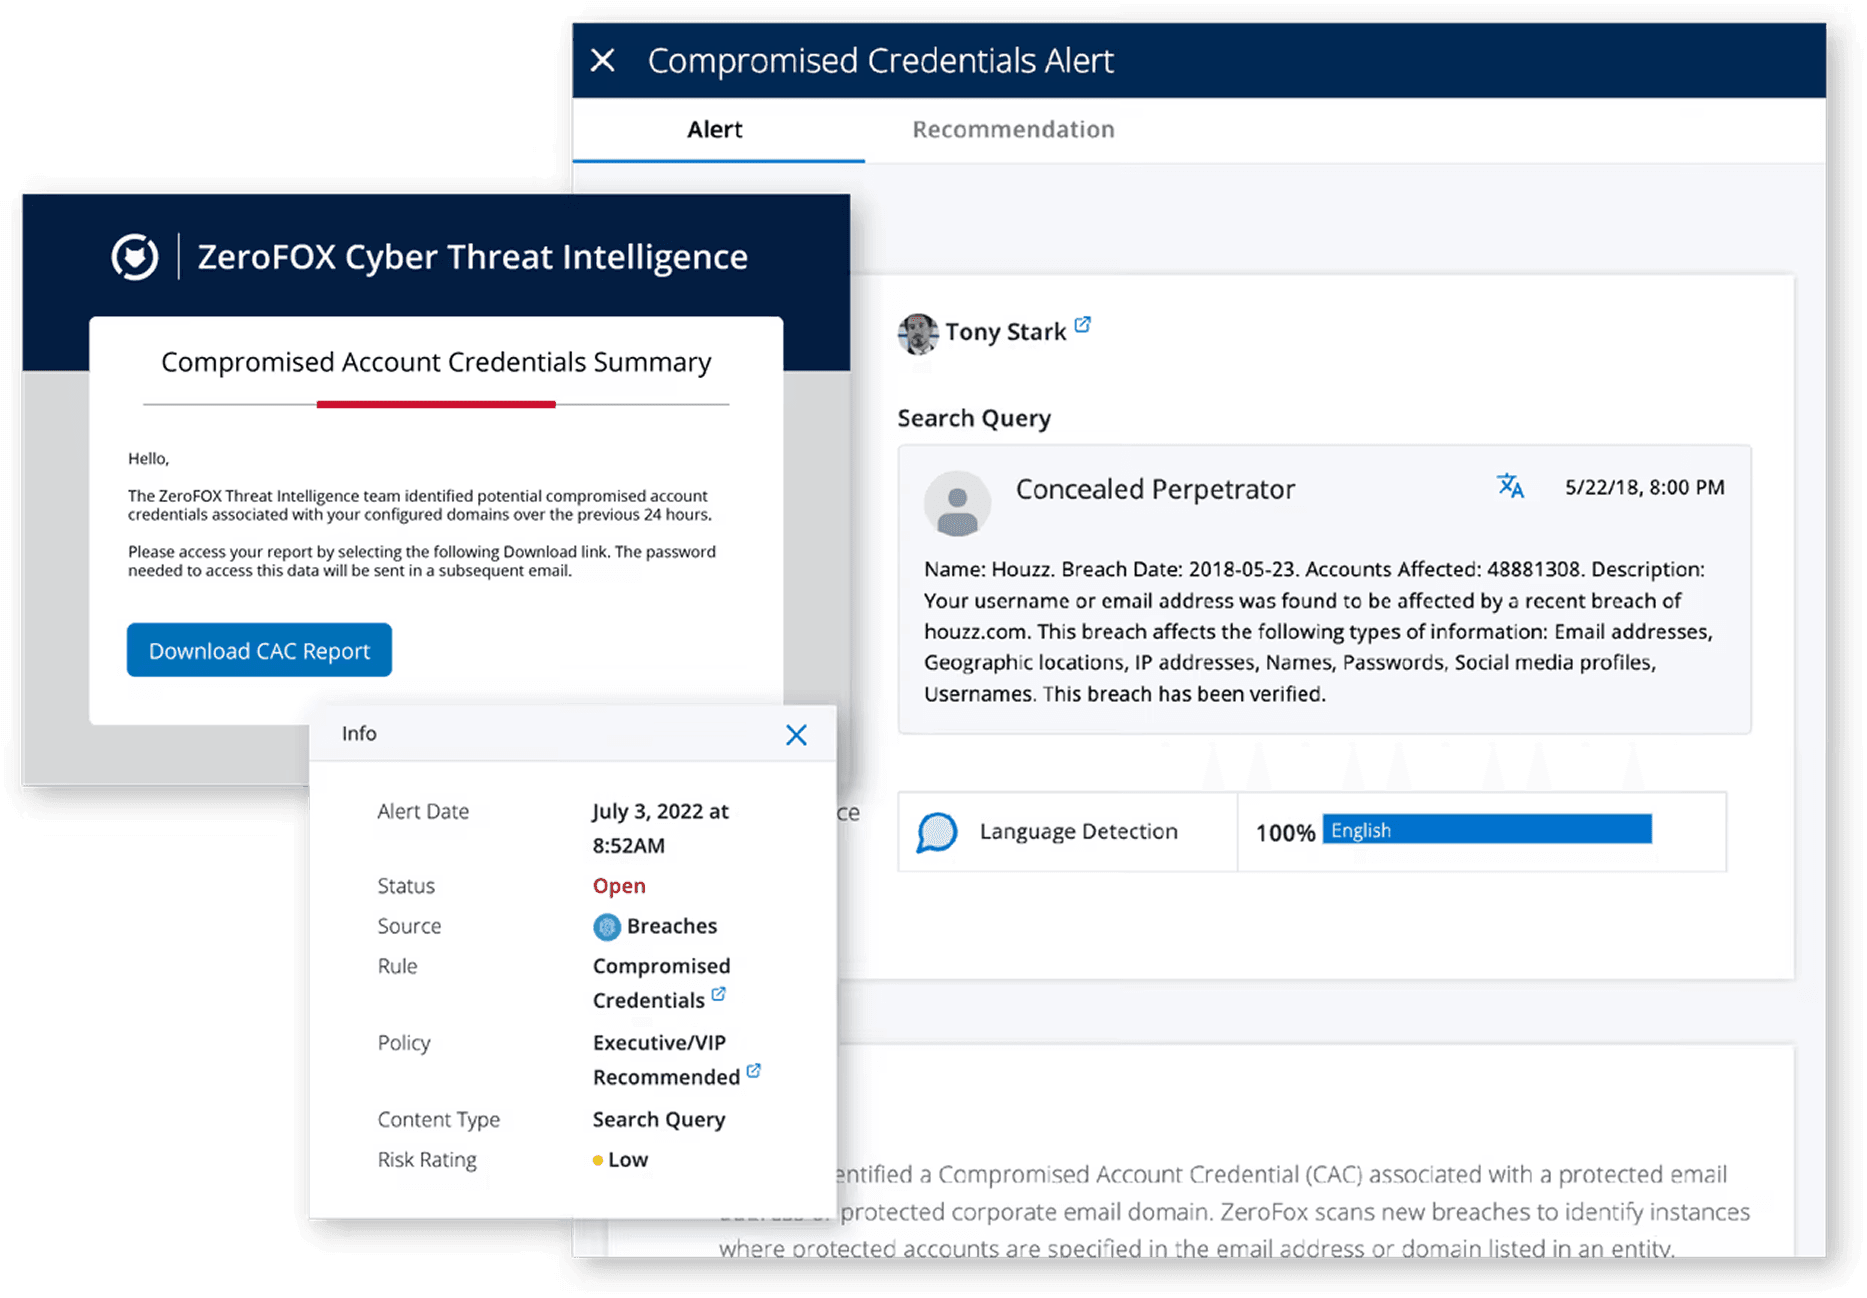Image resolution: width=1867 pixels, height=1298 pixels.
Task: Click the yellow Low risk rating dot
Action: [x=598, y=1160]
